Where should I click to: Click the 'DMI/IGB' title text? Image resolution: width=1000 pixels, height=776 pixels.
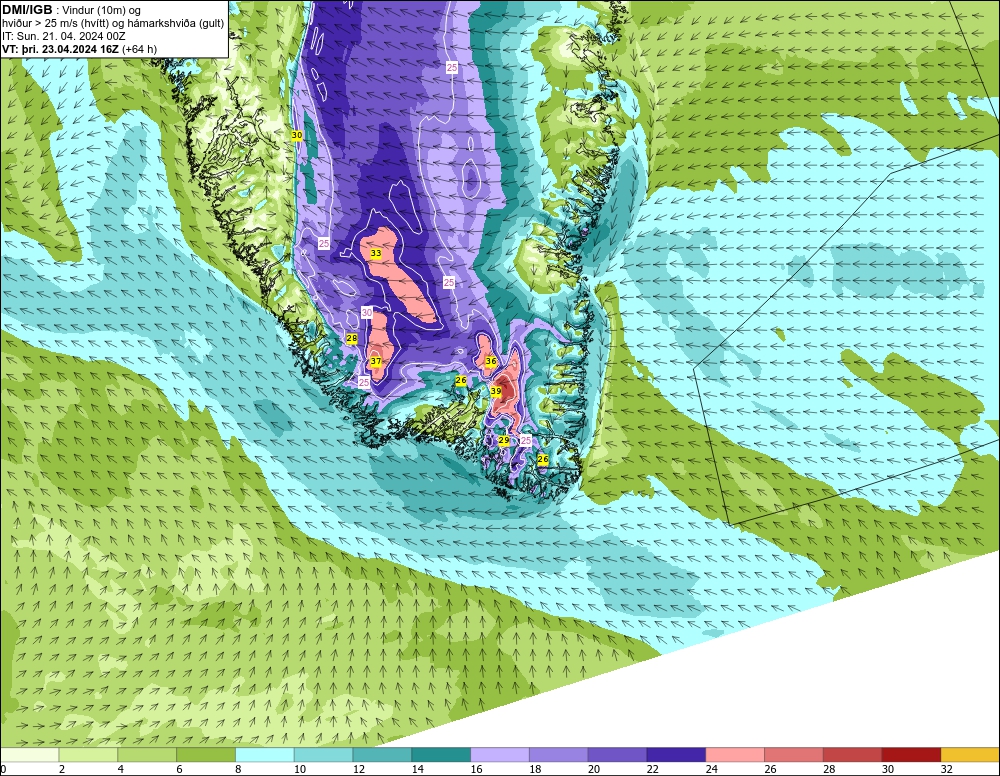click(27, 10)
